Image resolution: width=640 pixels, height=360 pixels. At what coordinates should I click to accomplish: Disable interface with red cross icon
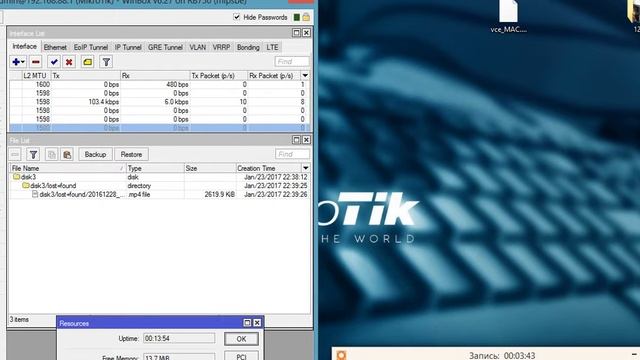tap(69, 62)
